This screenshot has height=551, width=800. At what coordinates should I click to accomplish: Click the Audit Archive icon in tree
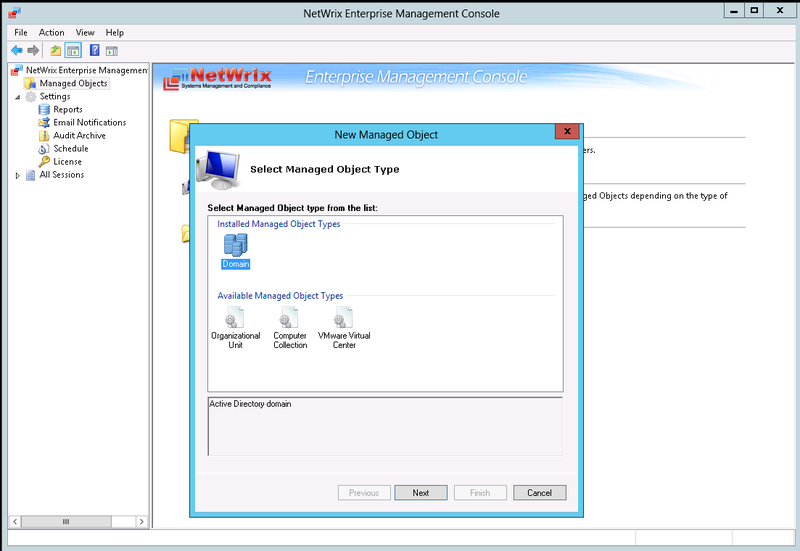click(x=44, y=135)
